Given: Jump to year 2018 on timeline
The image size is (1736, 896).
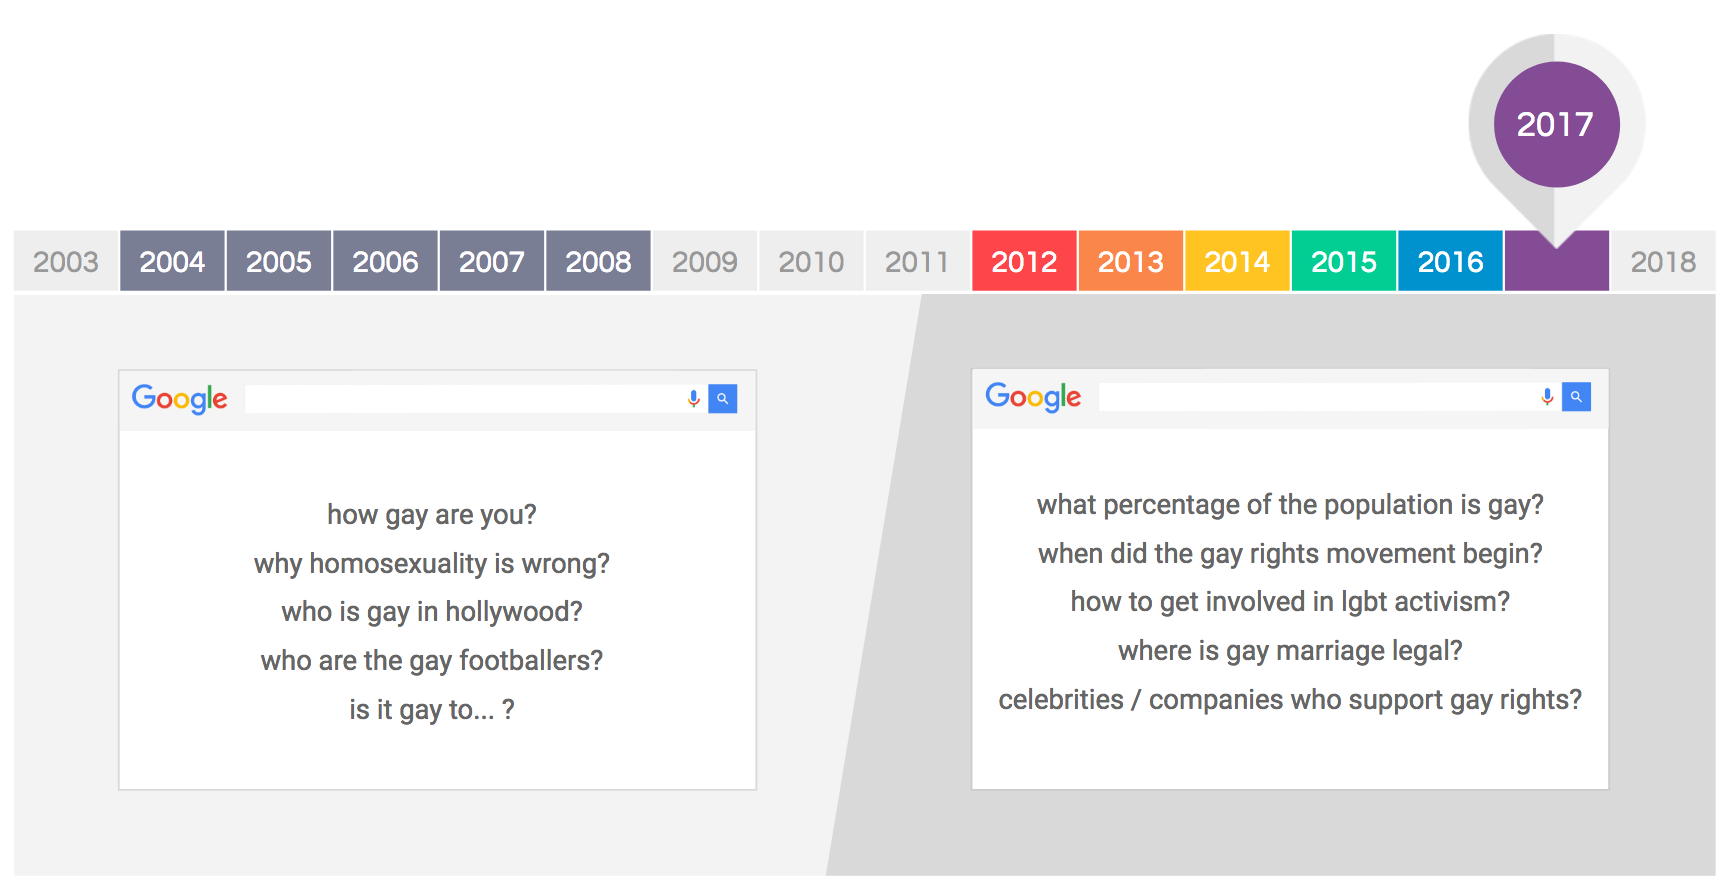Looking at the screenshot, I should point(1663,261).
